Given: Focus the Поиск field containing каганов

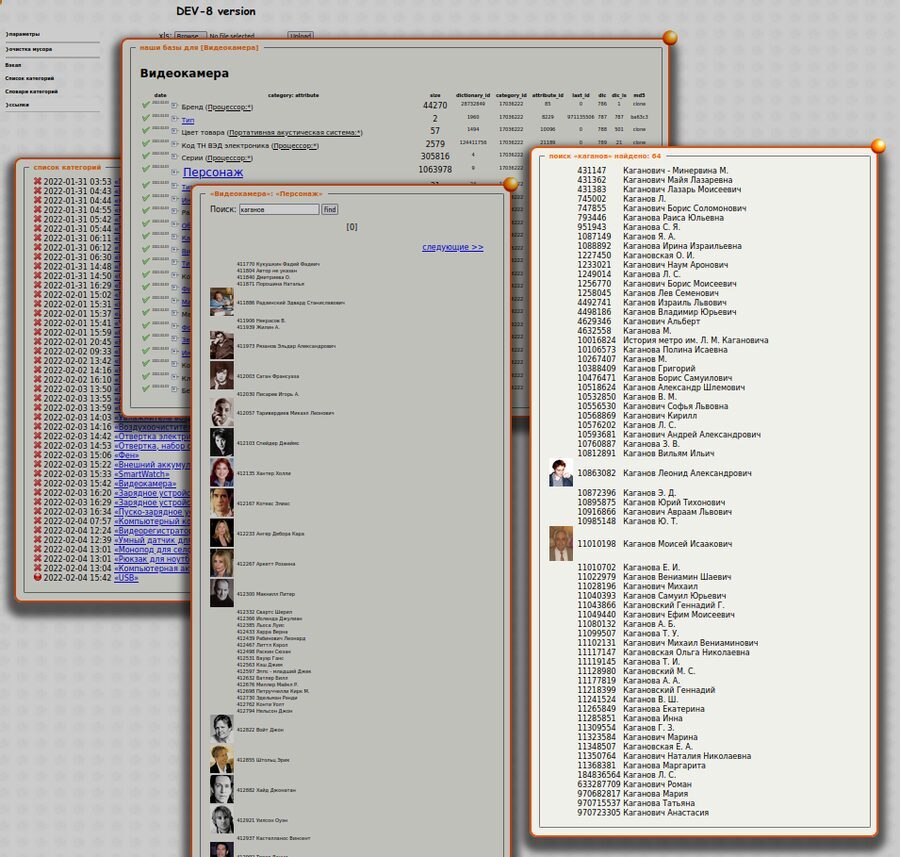Looking at the screenshot, I should [279, 210].
